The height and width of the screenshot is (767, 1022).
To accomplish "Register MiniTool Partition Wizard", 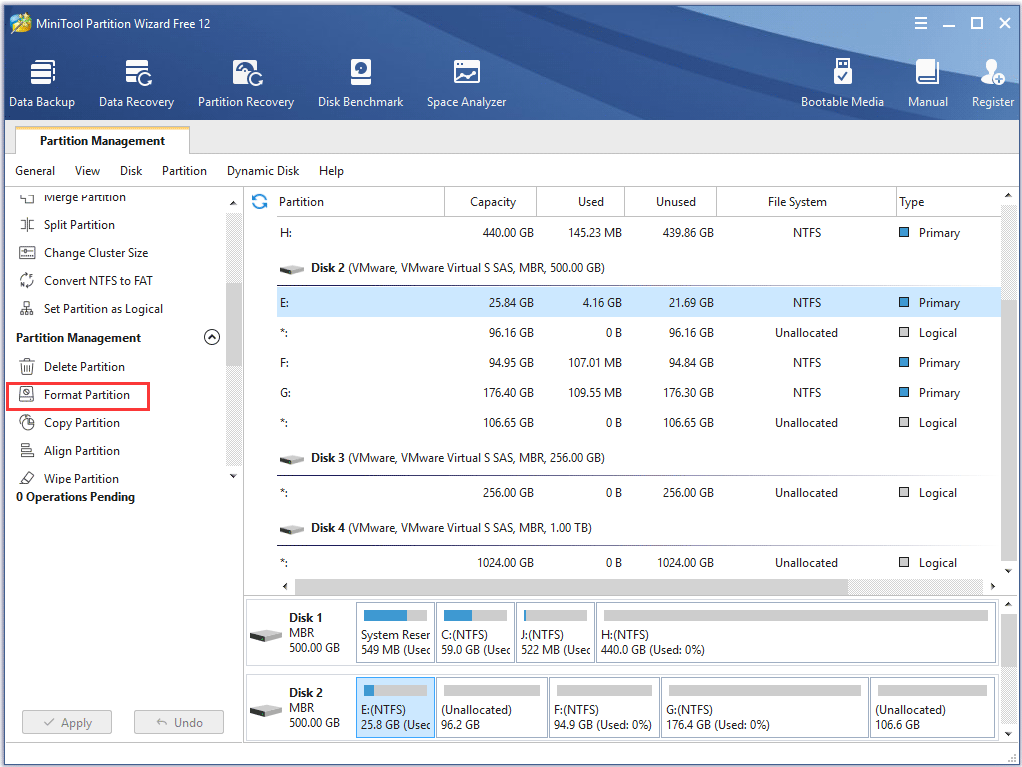I will 991,80.
